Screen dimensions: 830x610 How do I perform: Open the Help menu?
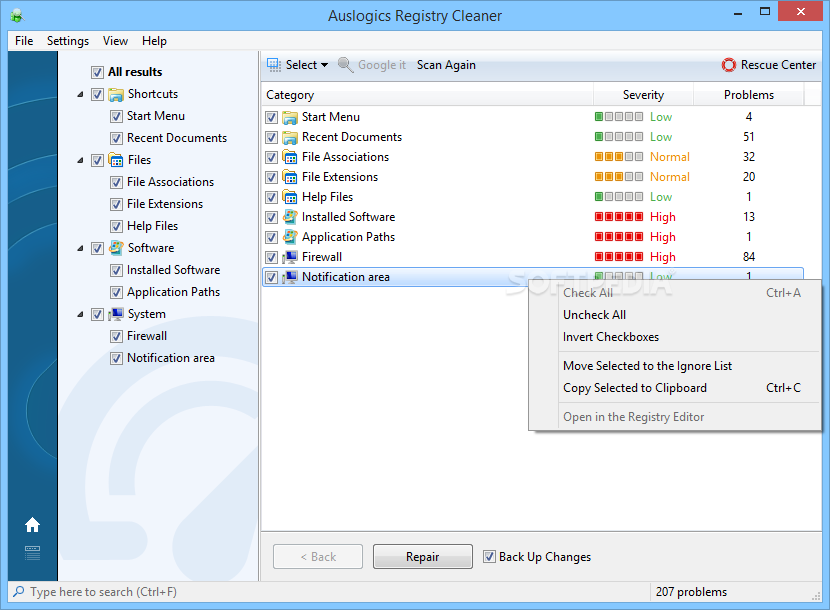[x=154, y=41]
